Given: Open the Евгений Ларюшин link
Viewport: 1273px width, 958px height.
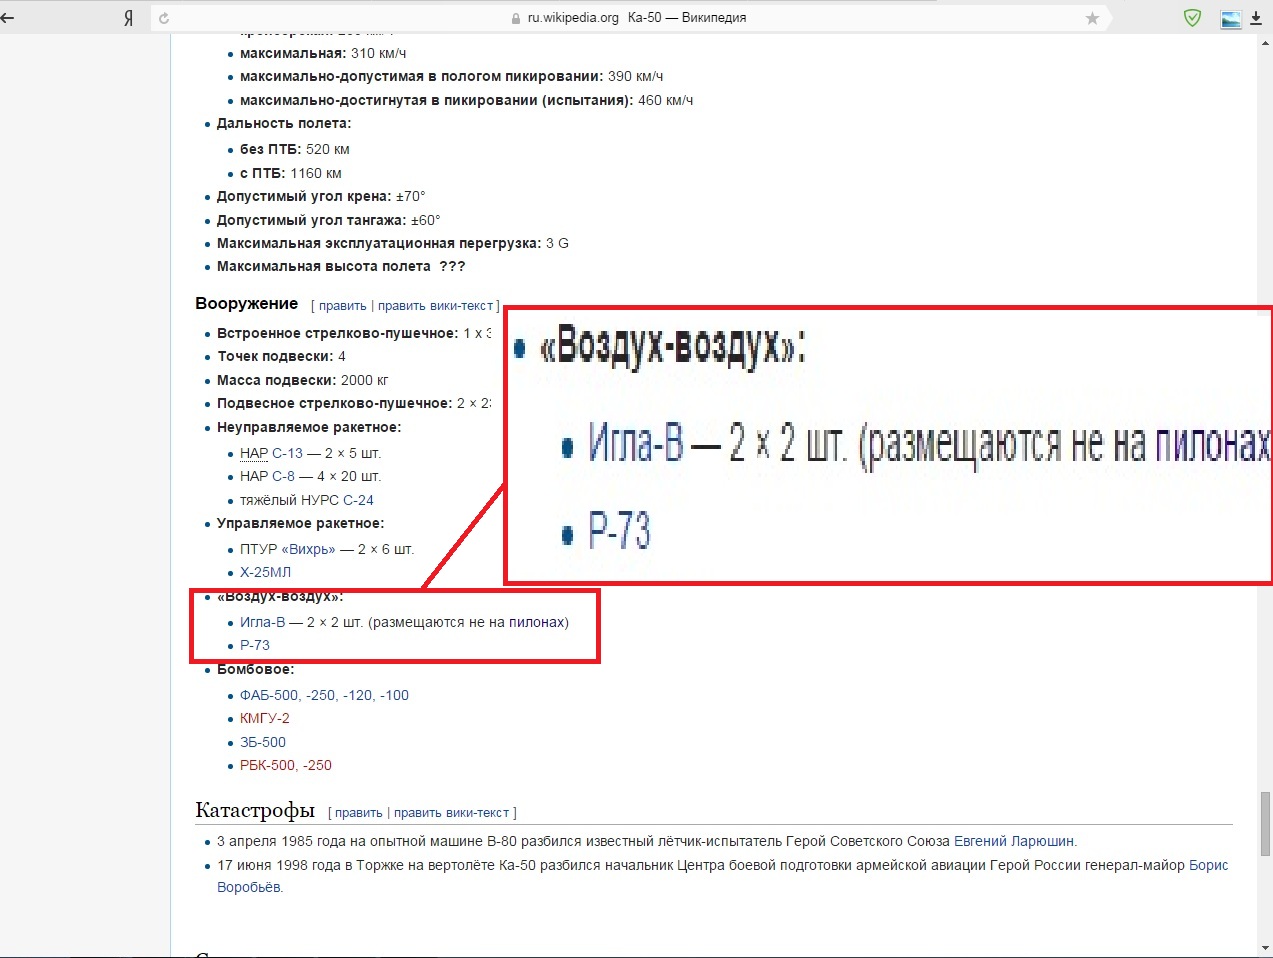Looking at the screenshot, I should [1014, 841].
